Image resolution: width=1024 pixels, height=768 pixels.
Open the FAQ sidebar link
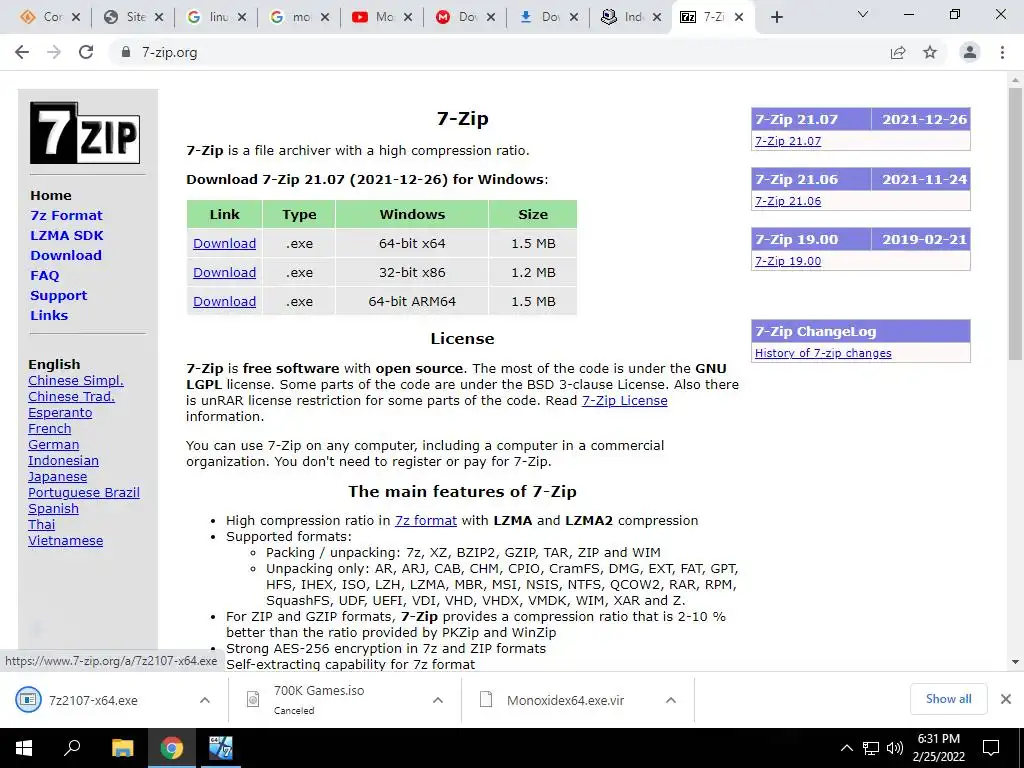(x=44, y=275)
